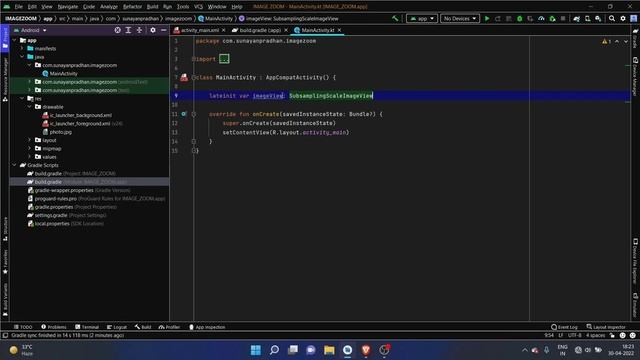The height and width of the screenshot is (360, 640).
Task: Click the green hammer Make Project icon
Action: click(x=395, y=18)
